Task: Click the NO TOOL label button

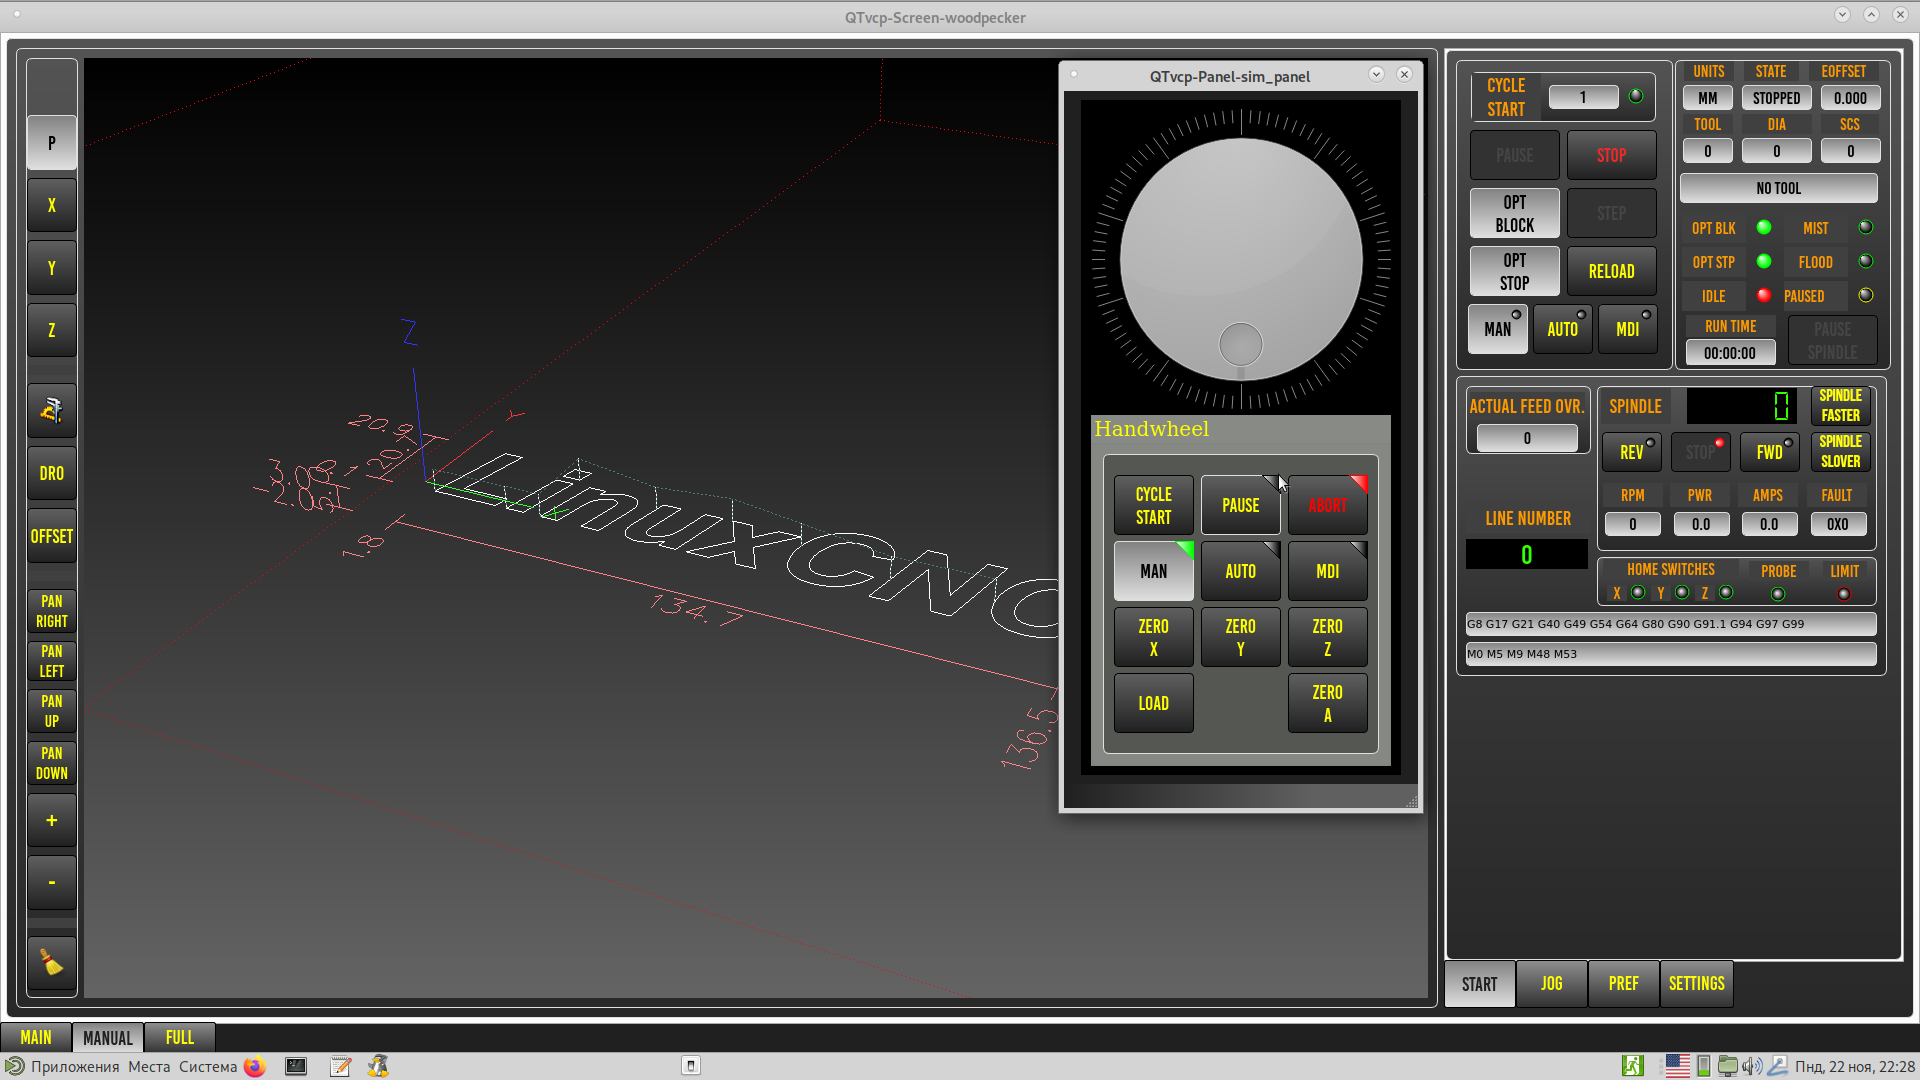Action: coord(1778,188)
